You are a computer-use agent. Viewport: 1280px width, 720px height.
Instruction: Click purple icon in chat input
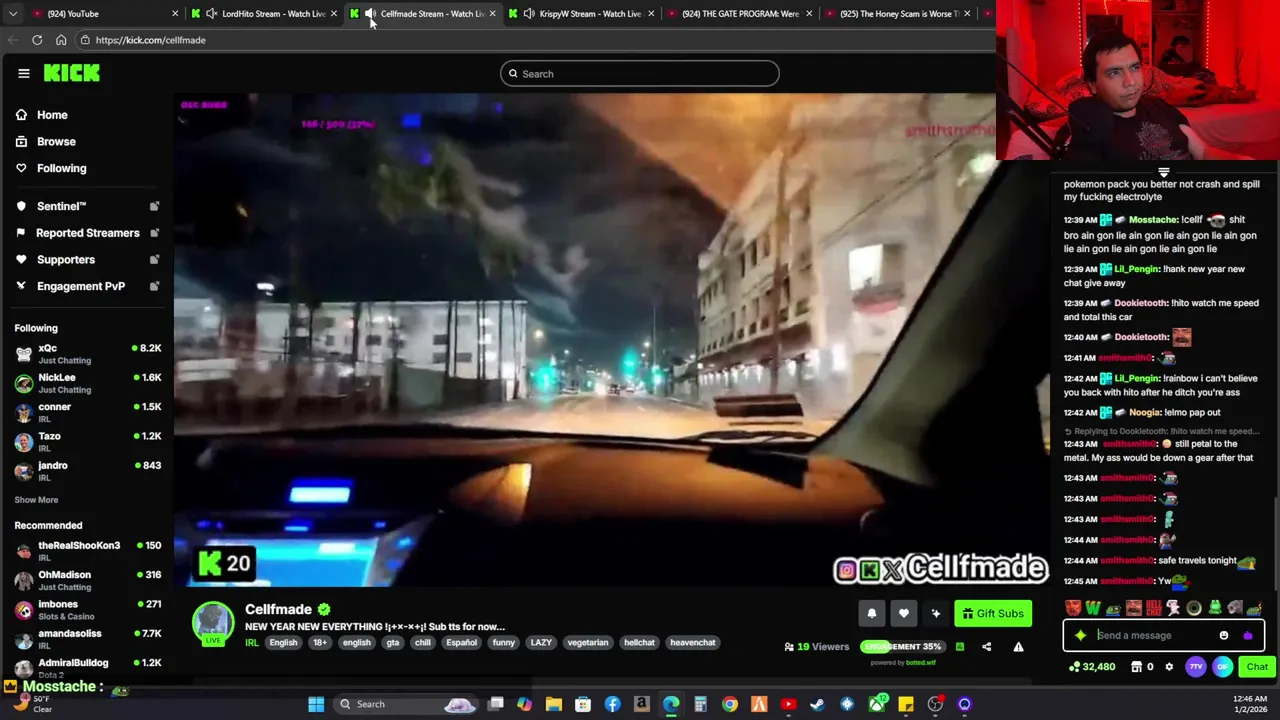point(1248,636)
